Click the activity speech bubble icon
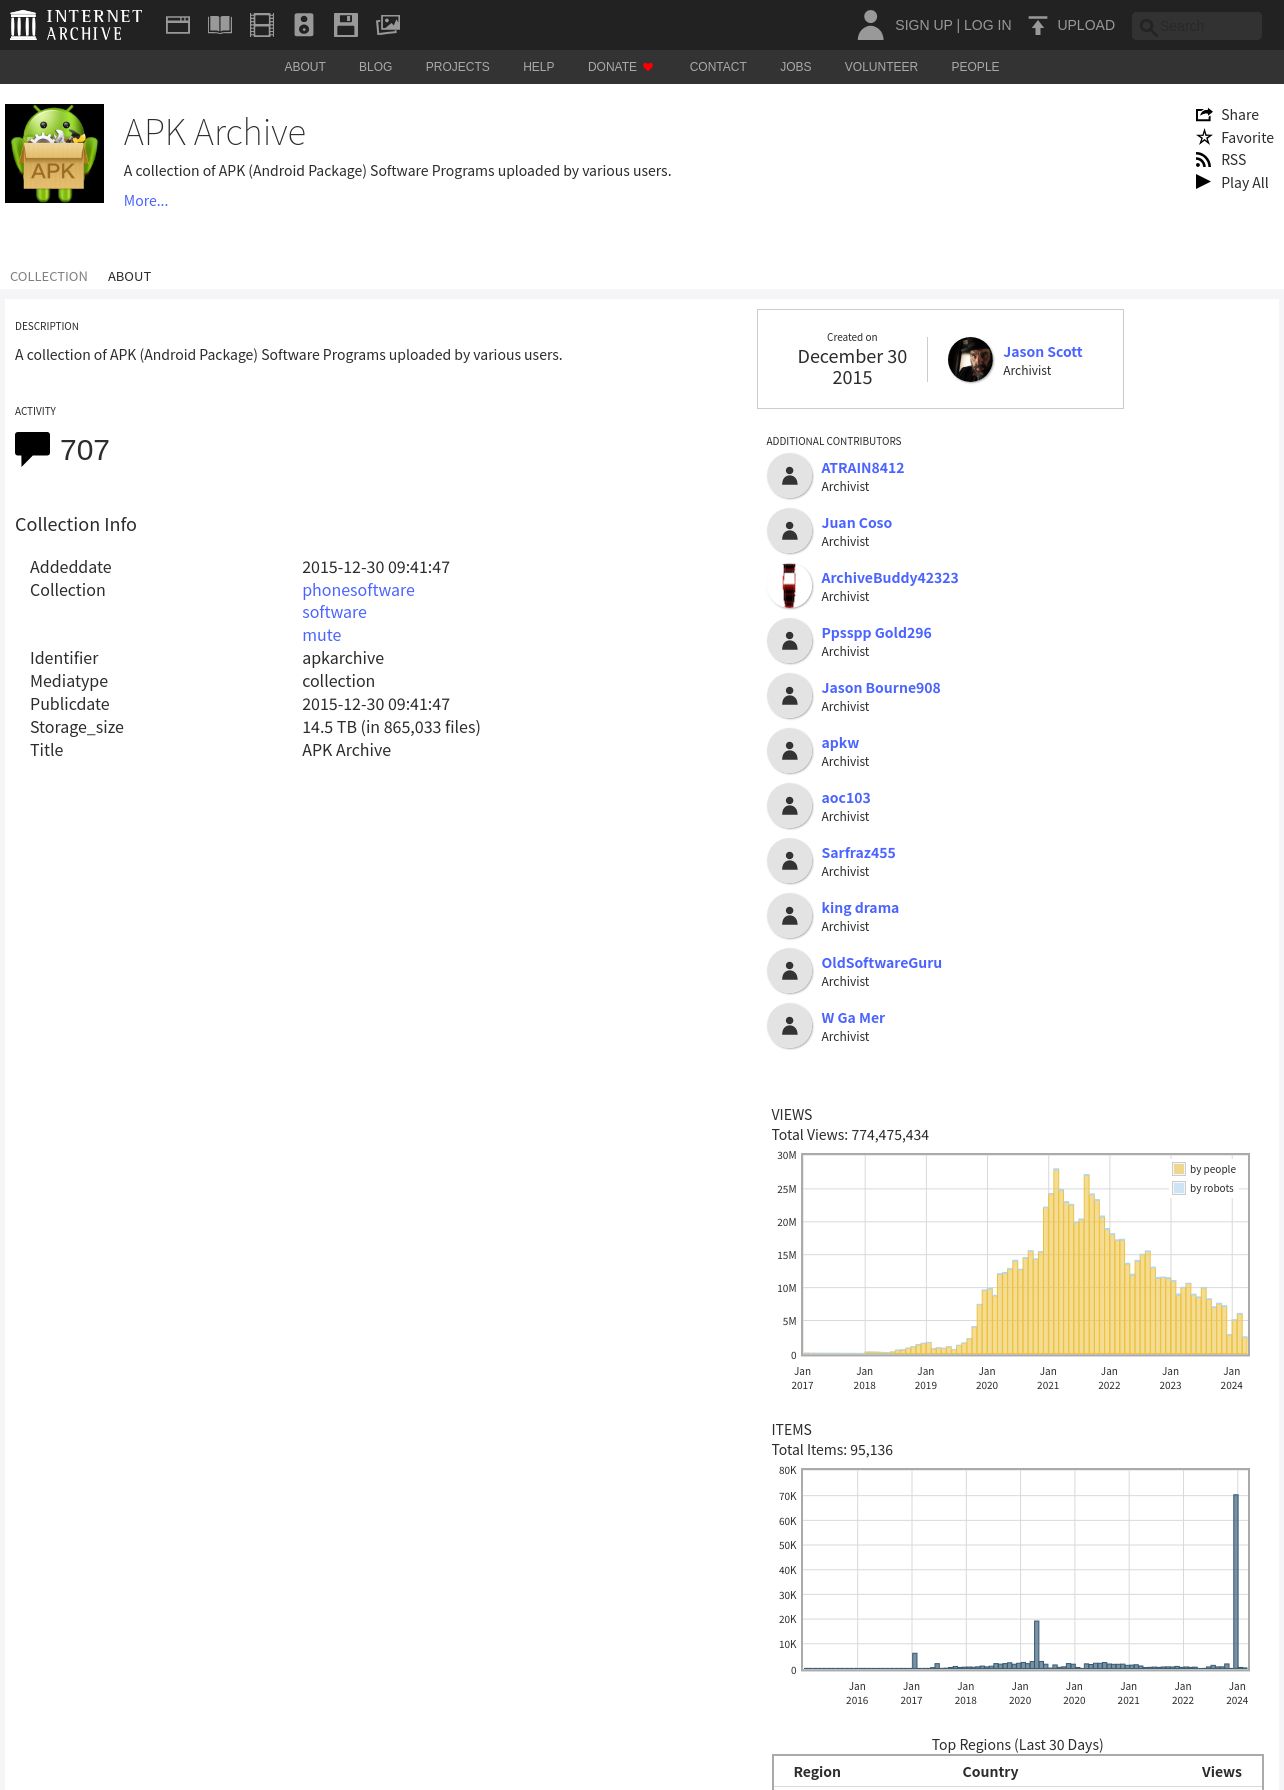Screen dimensions: 1284x1790 click(x=32, y=449)
